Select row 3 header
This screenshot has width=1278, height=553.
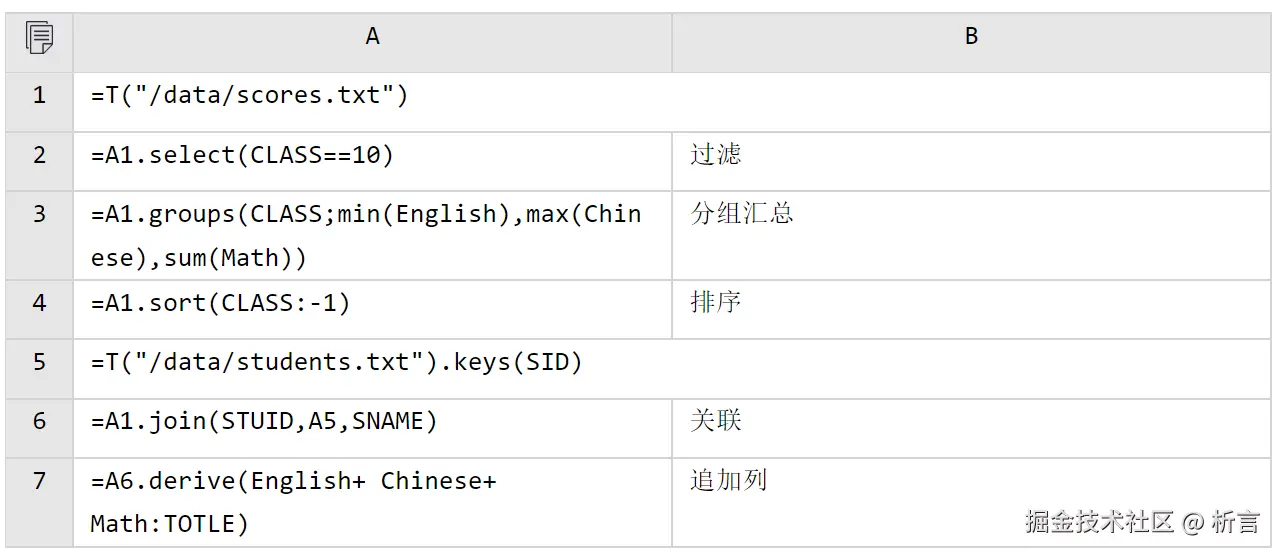pyautogui.click(x=39, y=233)
